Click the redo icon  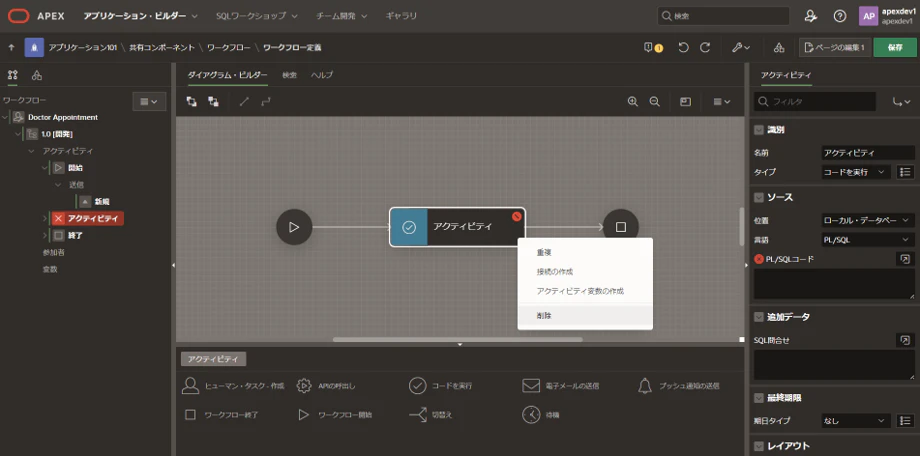tap(705, 48)
